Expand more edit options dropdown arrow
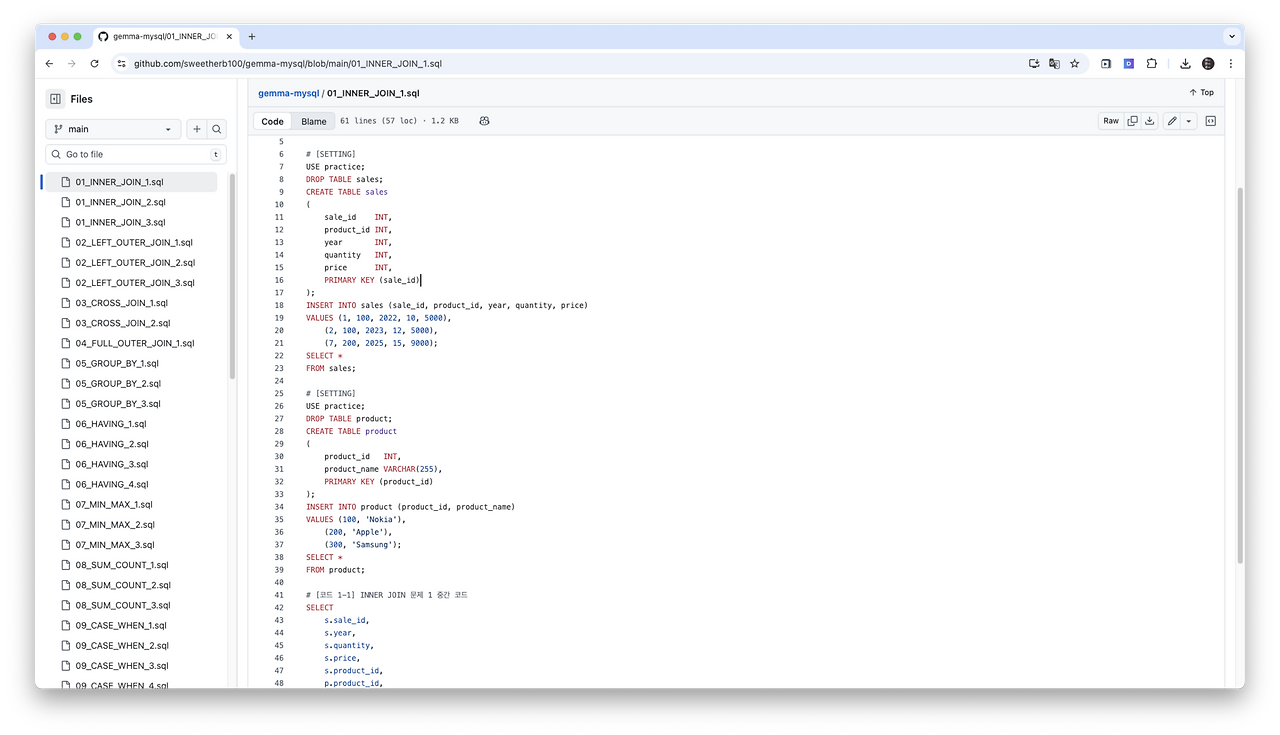 (1189, 121)
